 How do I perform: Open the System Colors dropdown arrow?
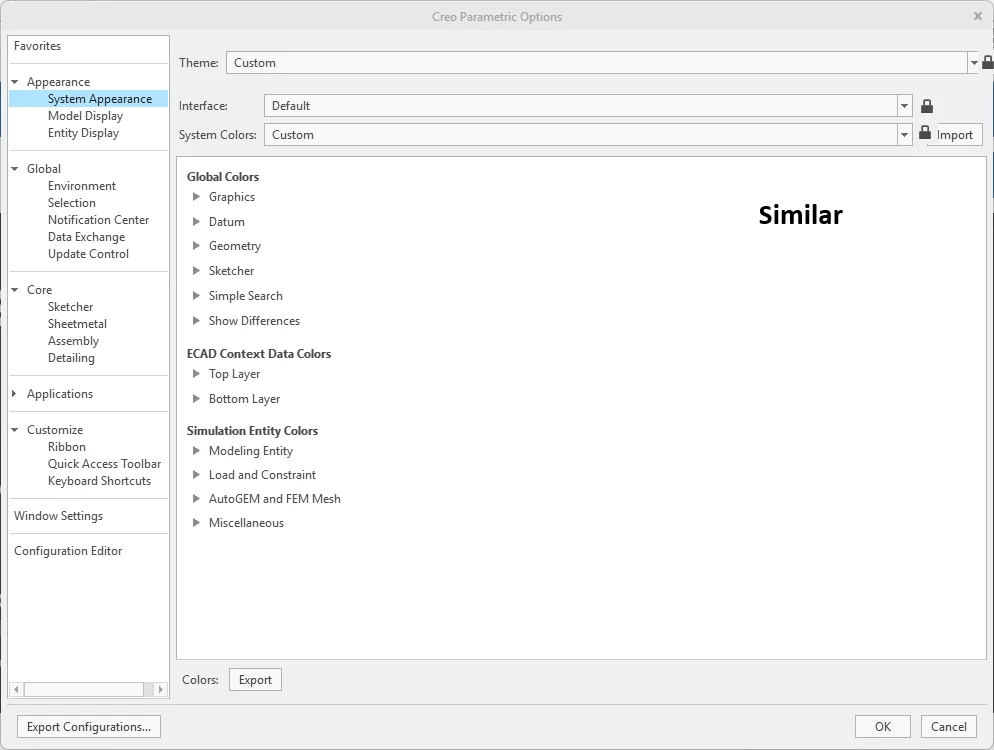click(x=905, y=134)
